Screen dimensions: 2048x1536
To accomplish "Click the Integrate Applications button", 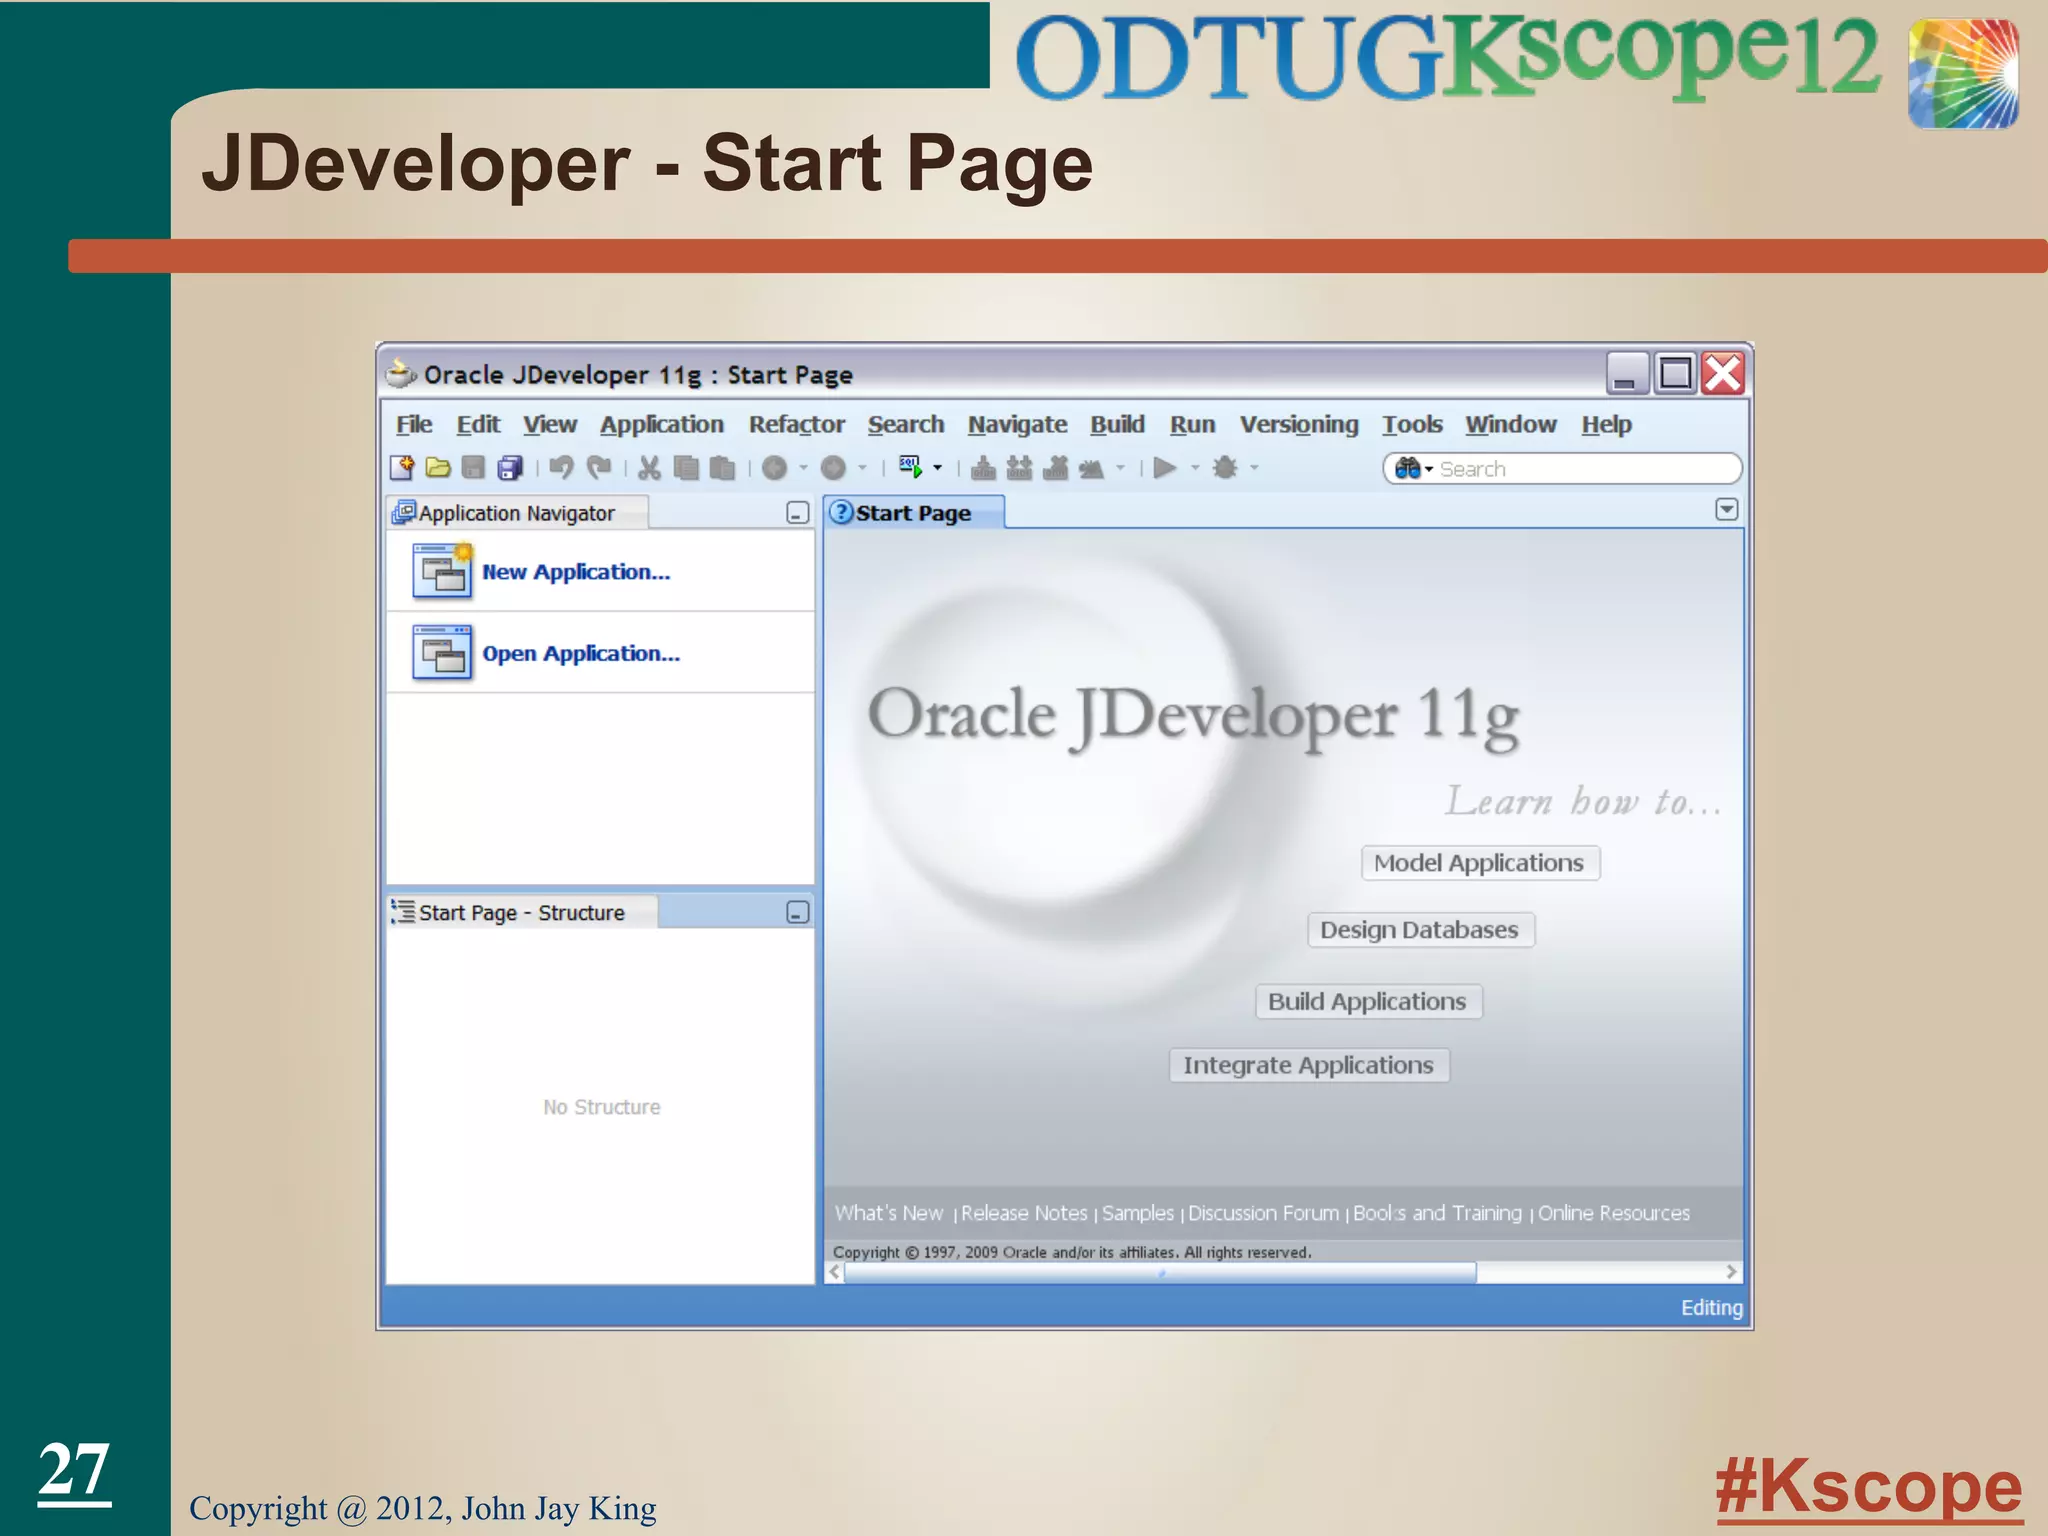I will pyautogui.click(x=1309, y=1065).
